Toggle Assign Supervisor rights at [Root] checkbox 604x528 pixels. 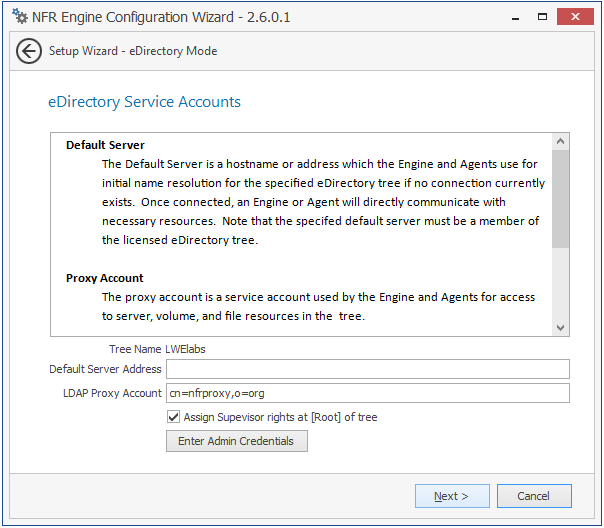[x=174, y=417]
